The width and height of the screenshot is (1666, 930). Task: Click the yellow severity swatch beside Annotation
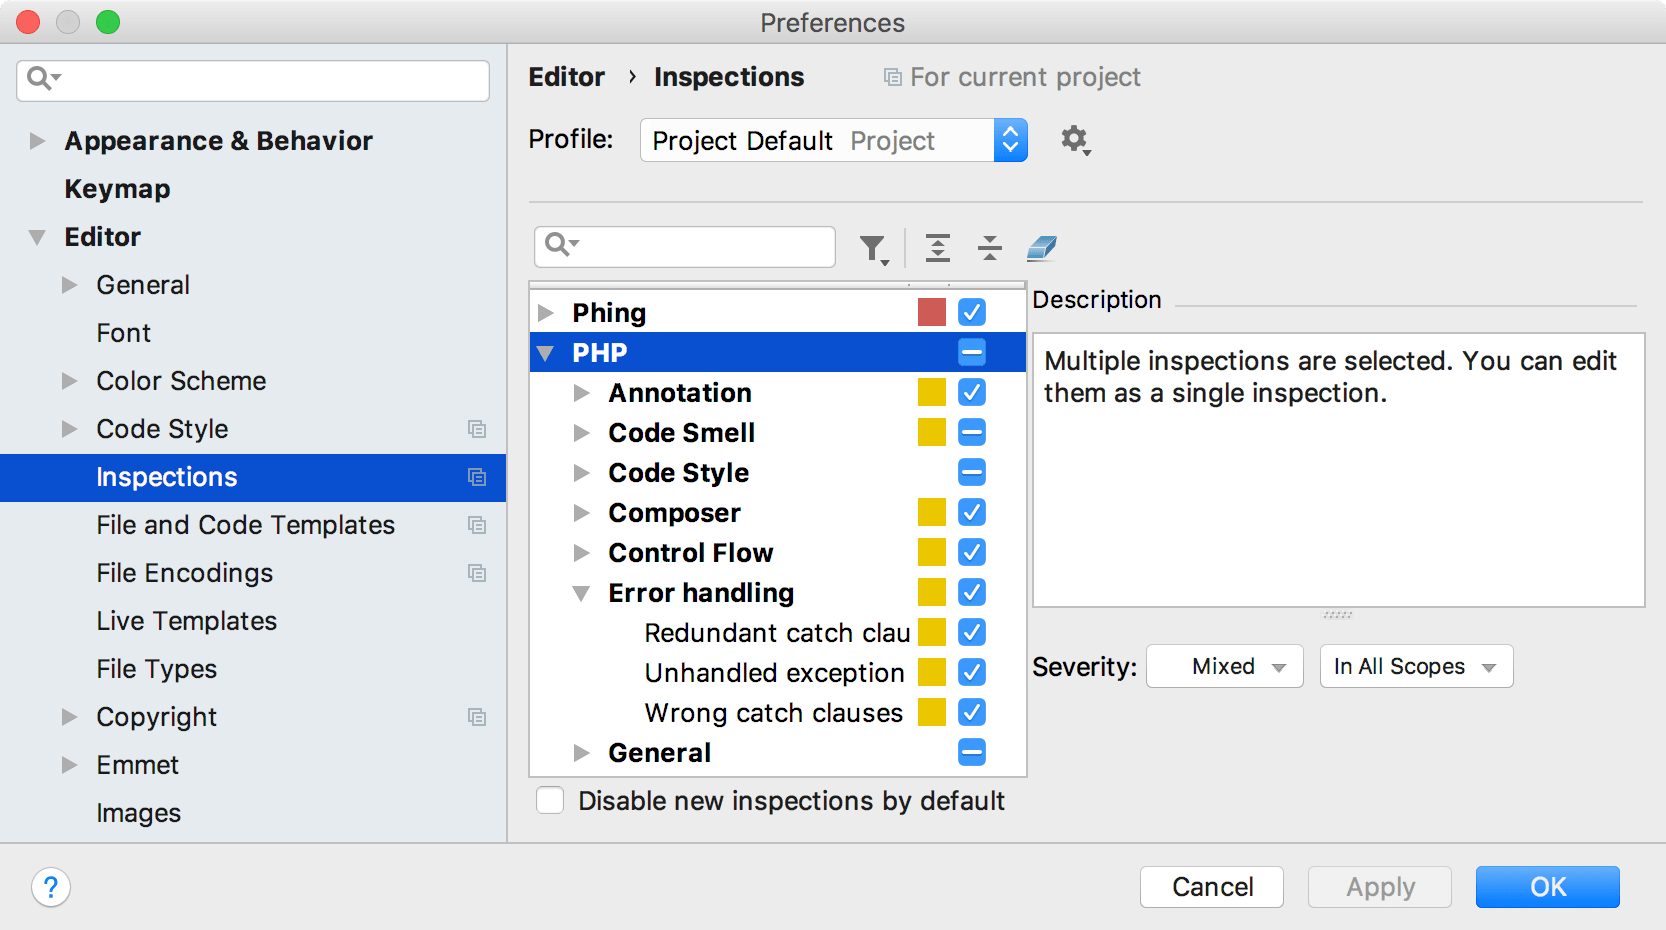pos(931,392)
